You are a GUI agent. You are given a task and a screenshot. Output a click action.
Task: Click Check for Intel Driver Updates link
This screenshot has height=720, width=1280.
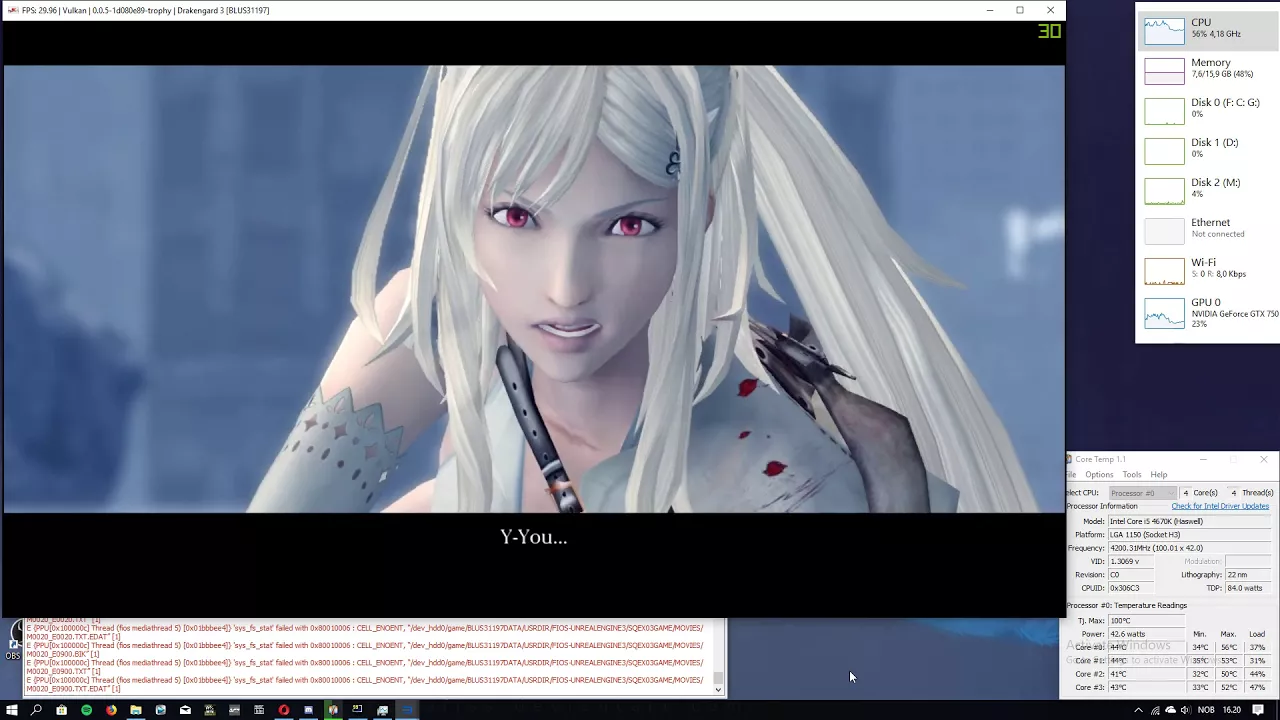click(x=1220, y=506)
